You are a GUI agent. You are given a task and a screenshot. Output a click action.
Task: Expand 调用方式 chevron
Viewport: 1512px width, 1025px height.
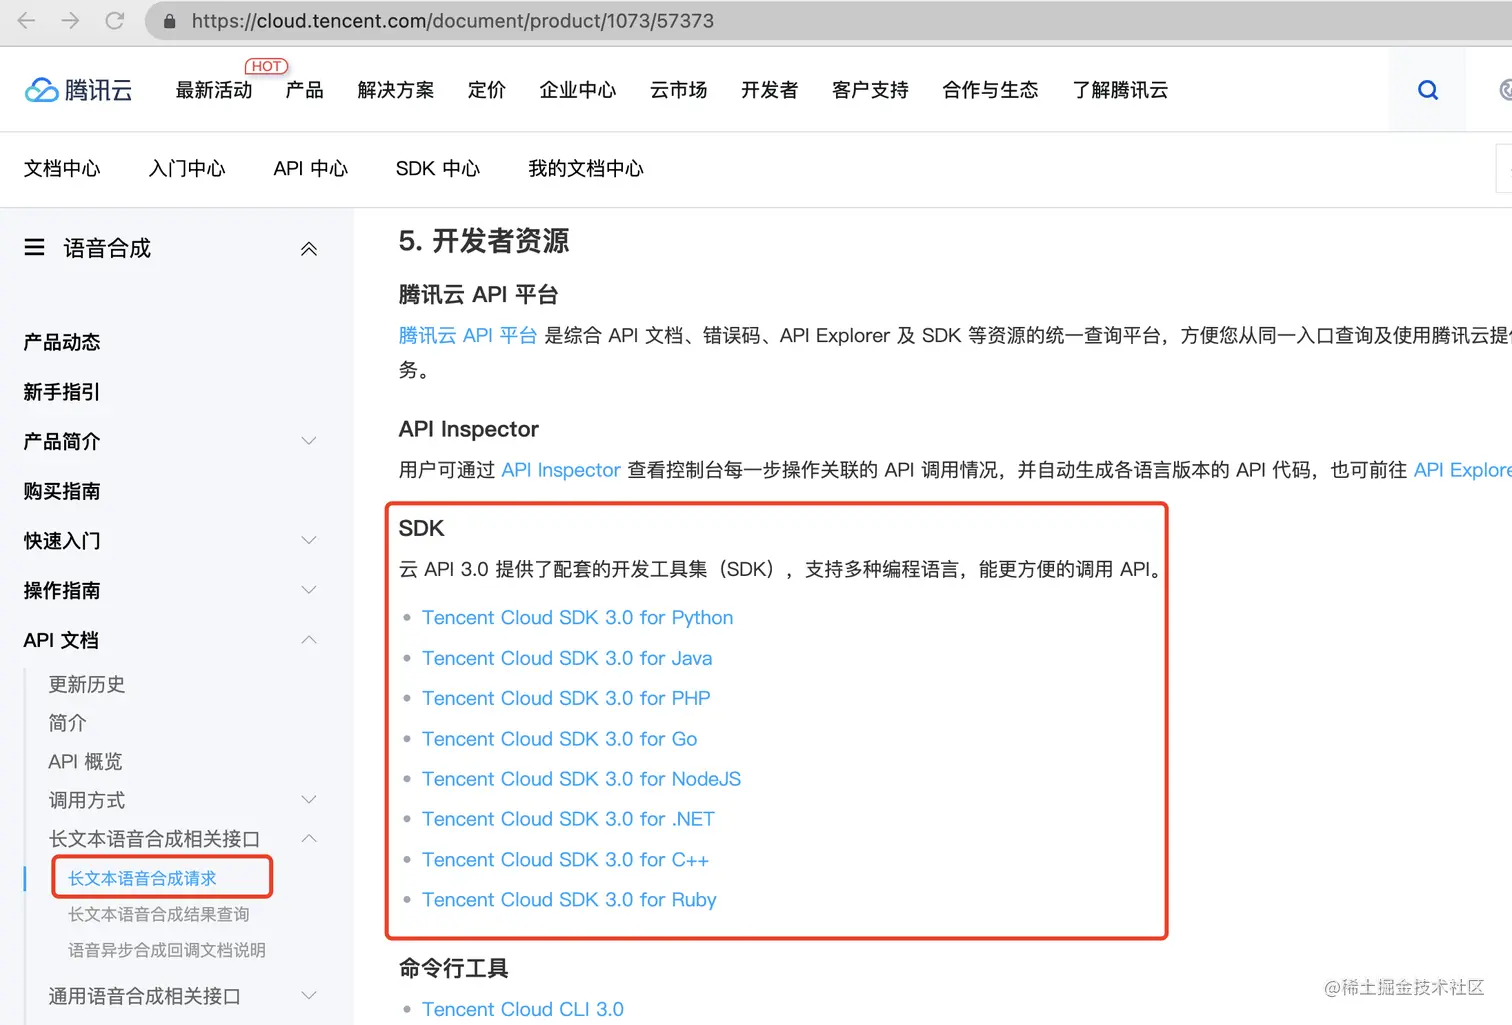(309, 800)
